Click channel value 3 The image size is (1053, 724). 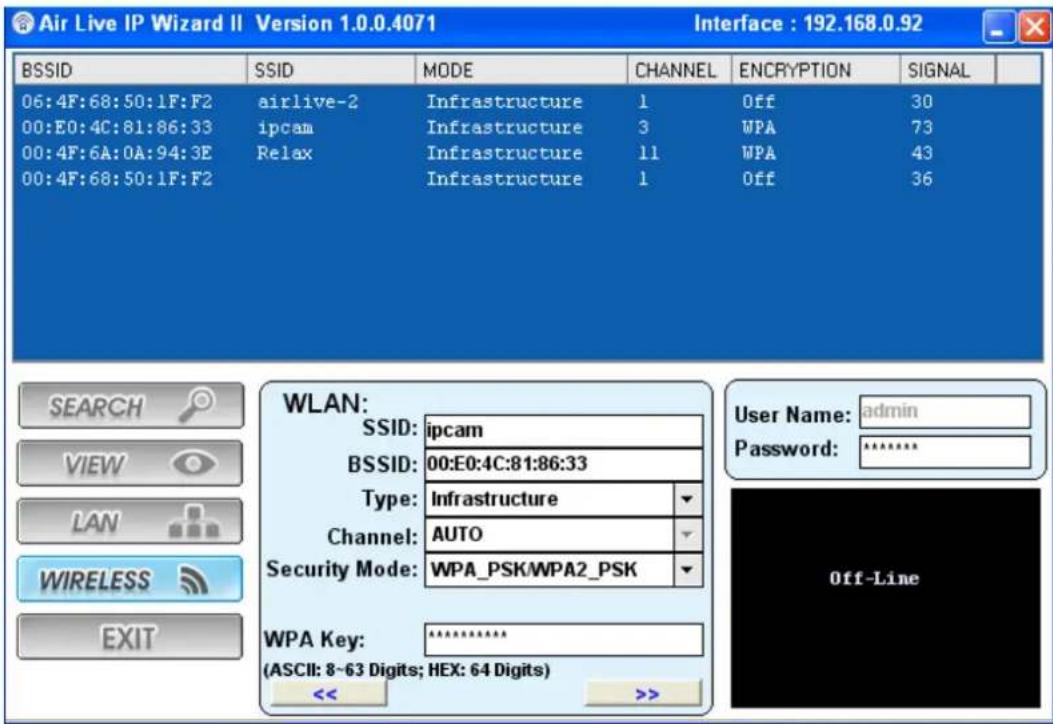643,128
